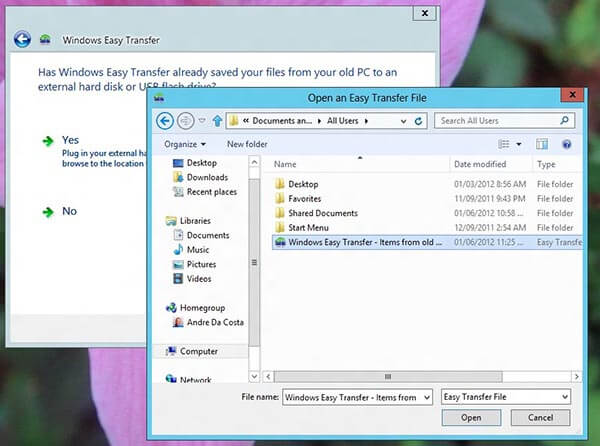
Task: Click horizontal scrollbar thumb in file list
Action: [x=388, y=377]
